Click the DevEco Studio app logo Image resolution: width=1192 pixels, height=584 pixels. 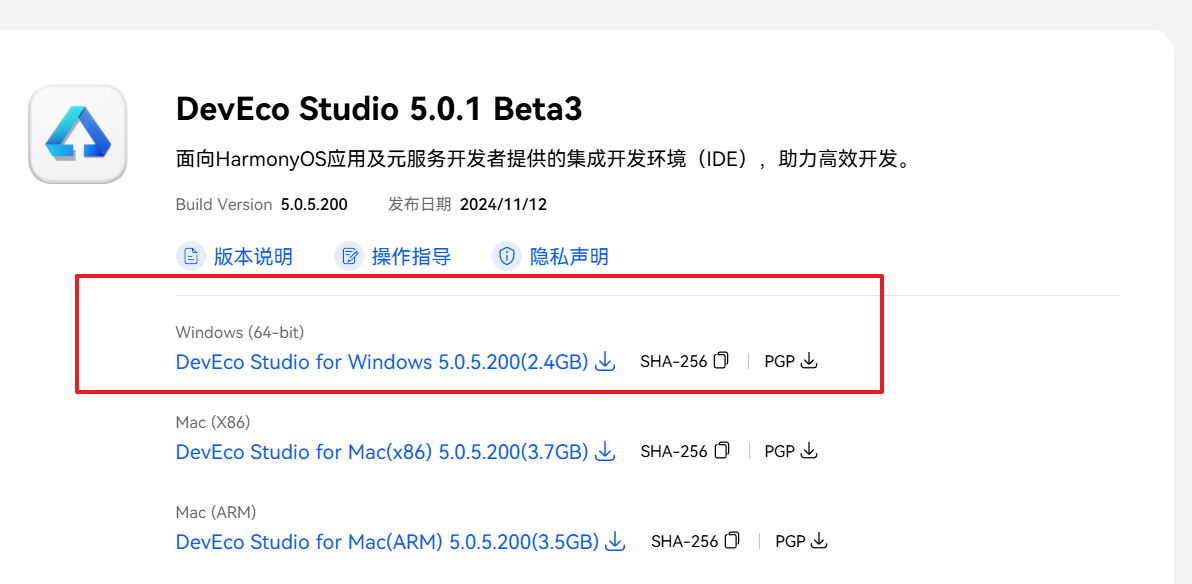tap(78, 135)
